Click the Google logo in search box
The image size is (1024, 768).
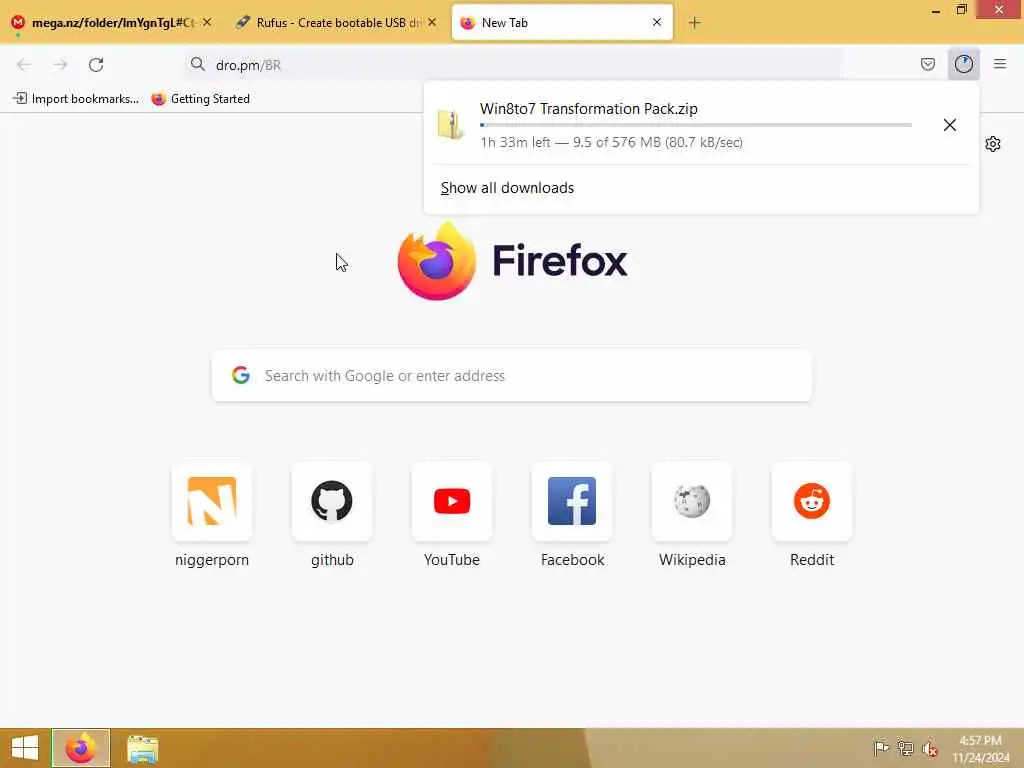coord(241,375)
